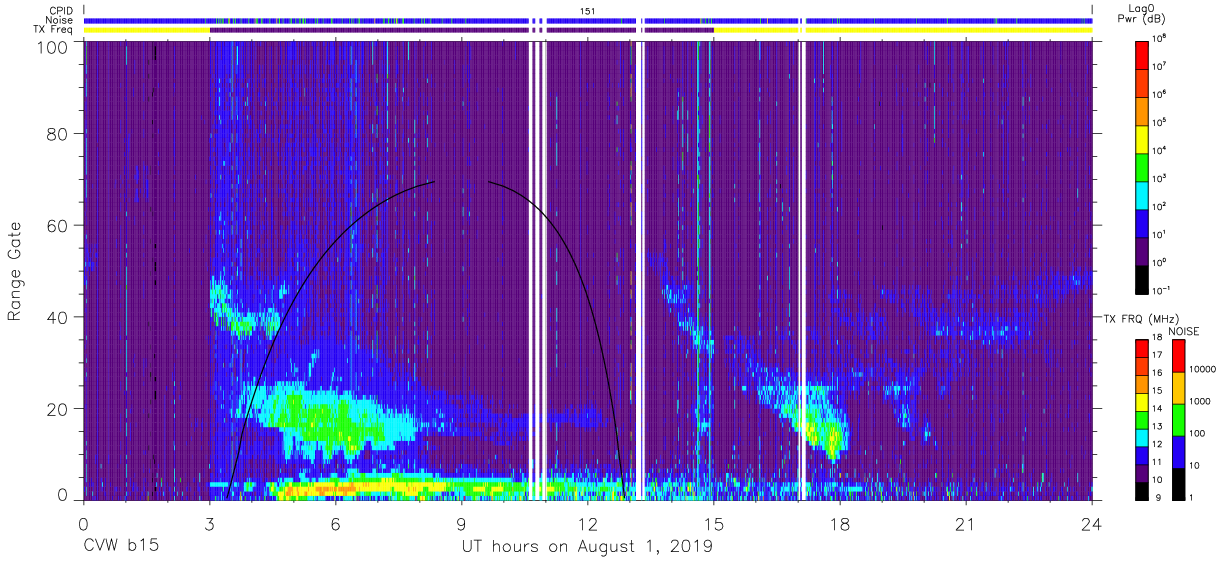Click the y-axis tick label '40'
The width and height of the screenshot is (1228, 567).
(x=59, y=317)
